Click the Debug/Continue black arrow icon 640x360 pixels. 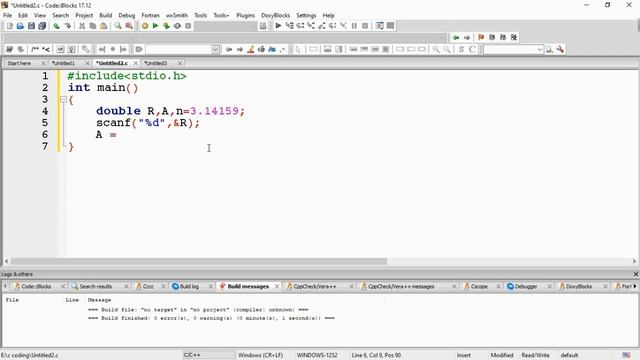[x=278, y=26]
